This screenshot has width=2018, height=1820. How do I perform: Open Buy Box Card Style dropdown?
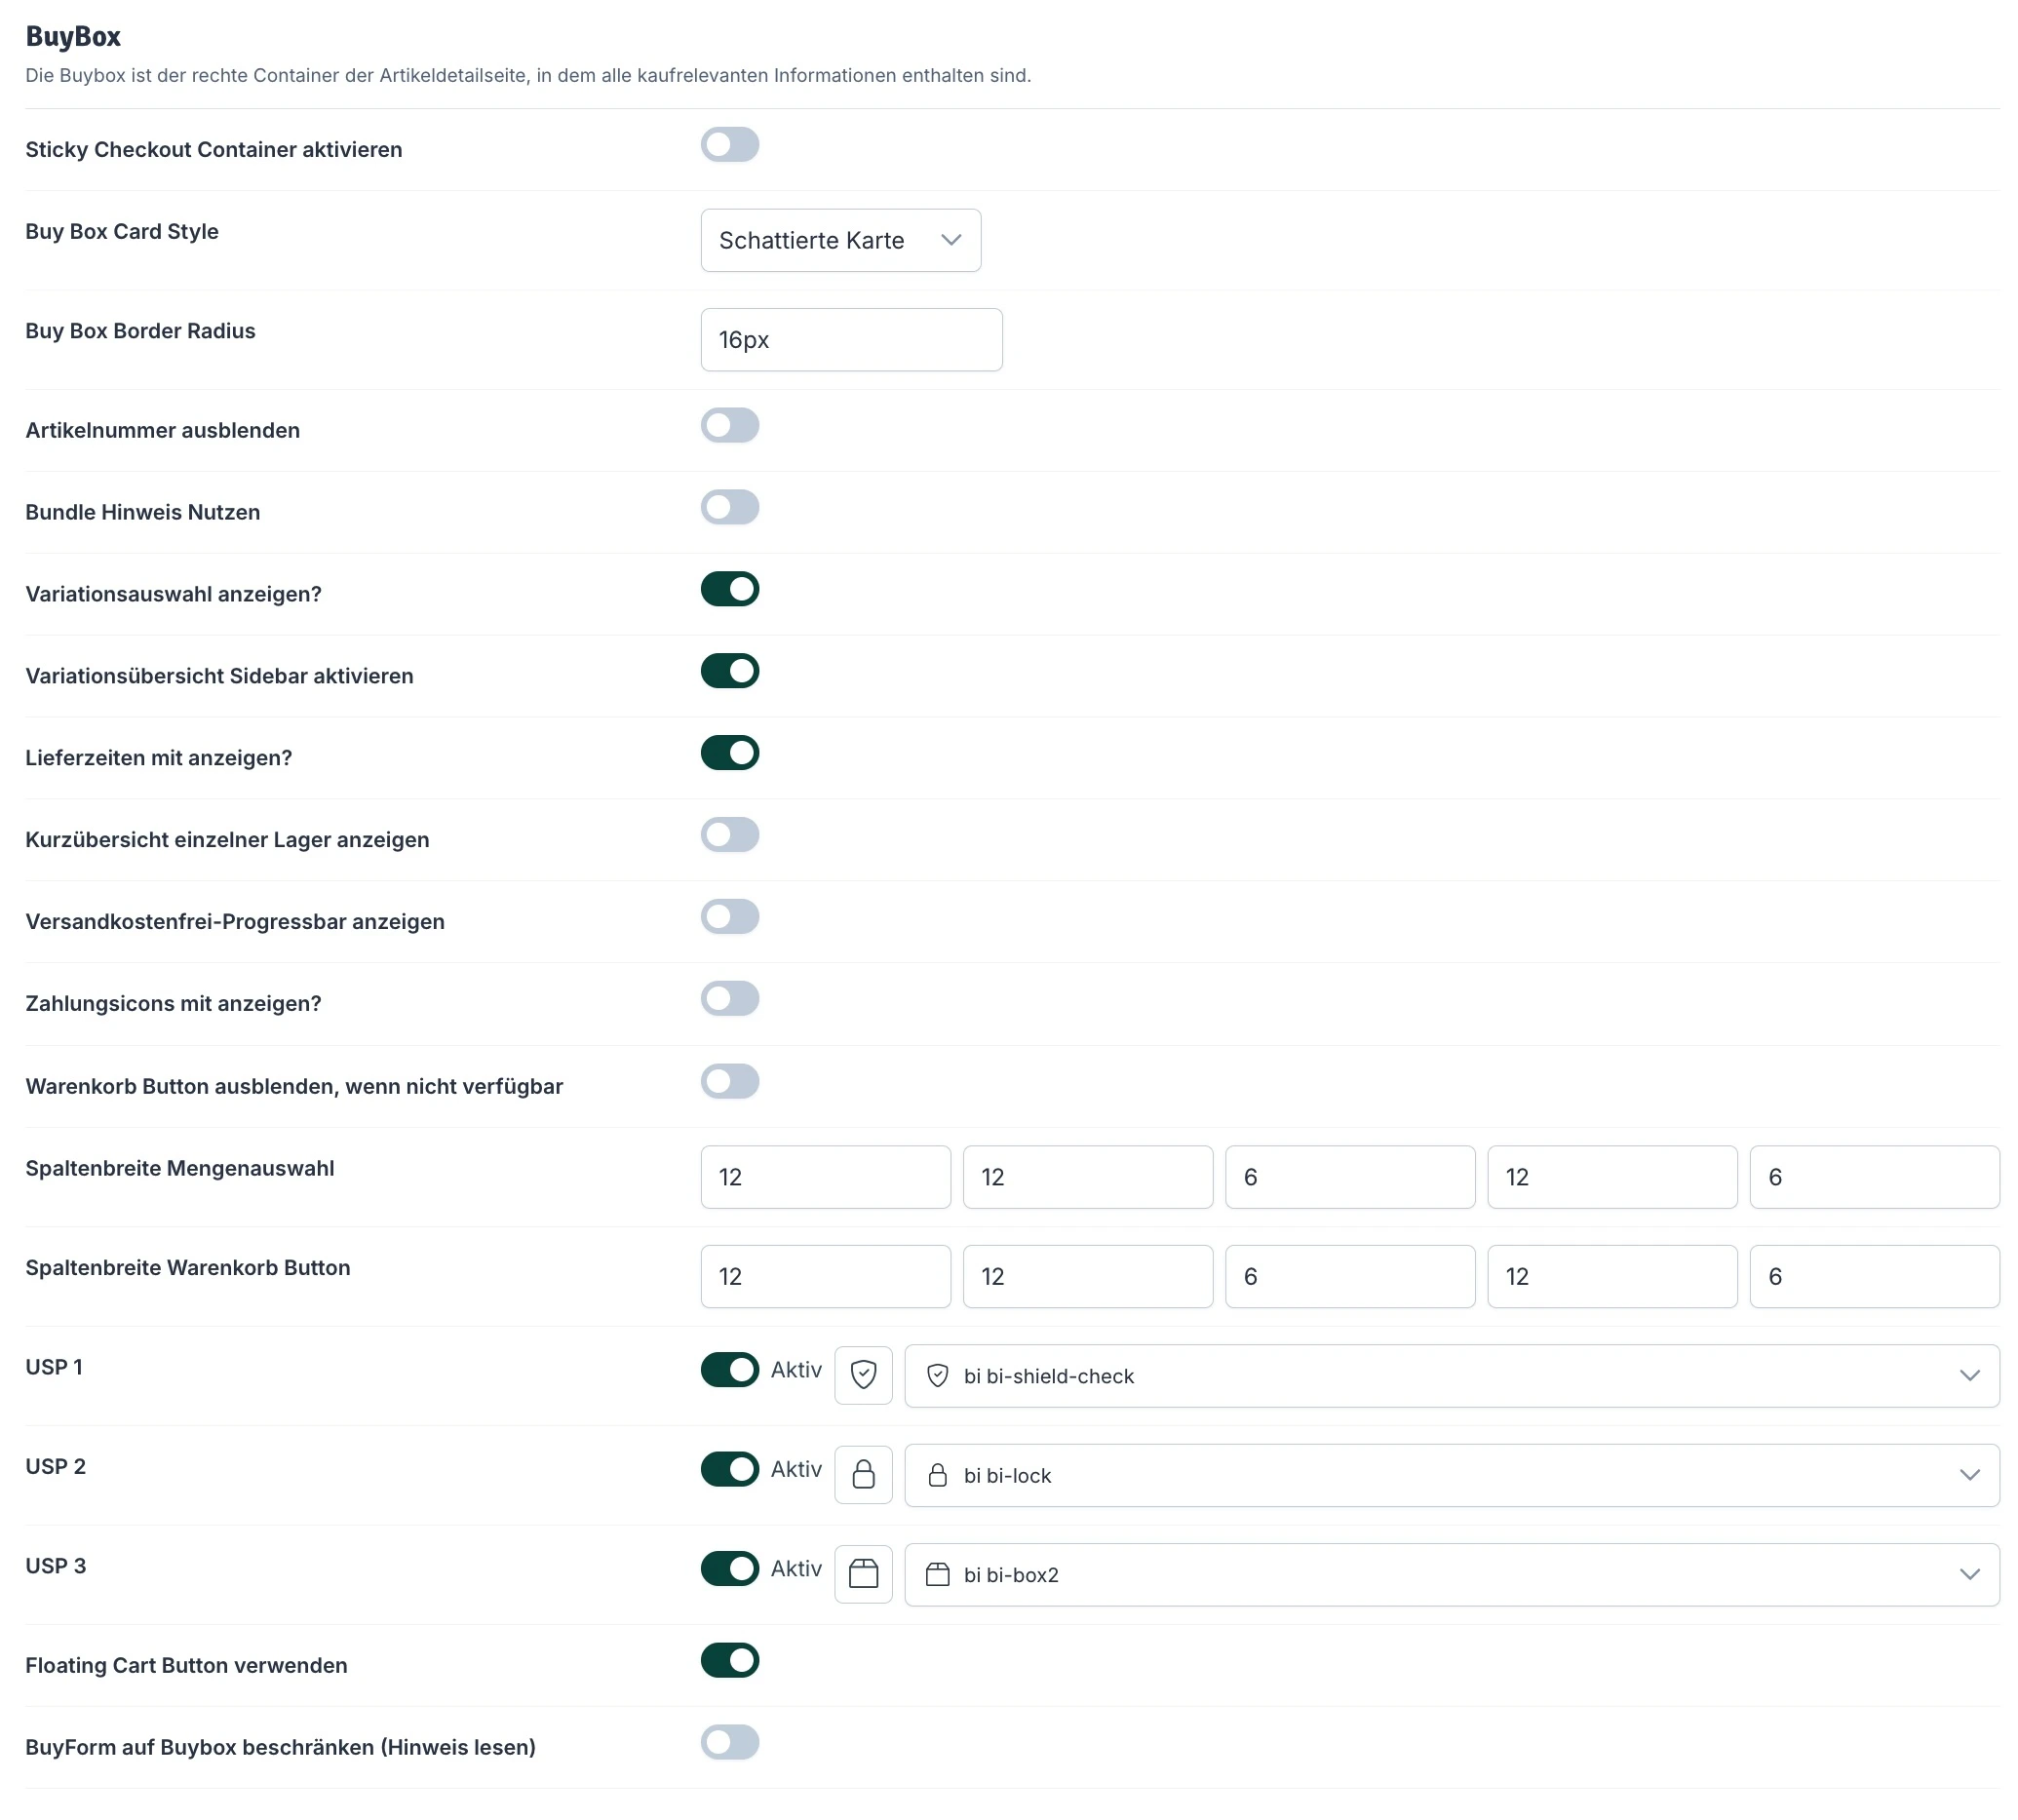[x=840, y=240]
